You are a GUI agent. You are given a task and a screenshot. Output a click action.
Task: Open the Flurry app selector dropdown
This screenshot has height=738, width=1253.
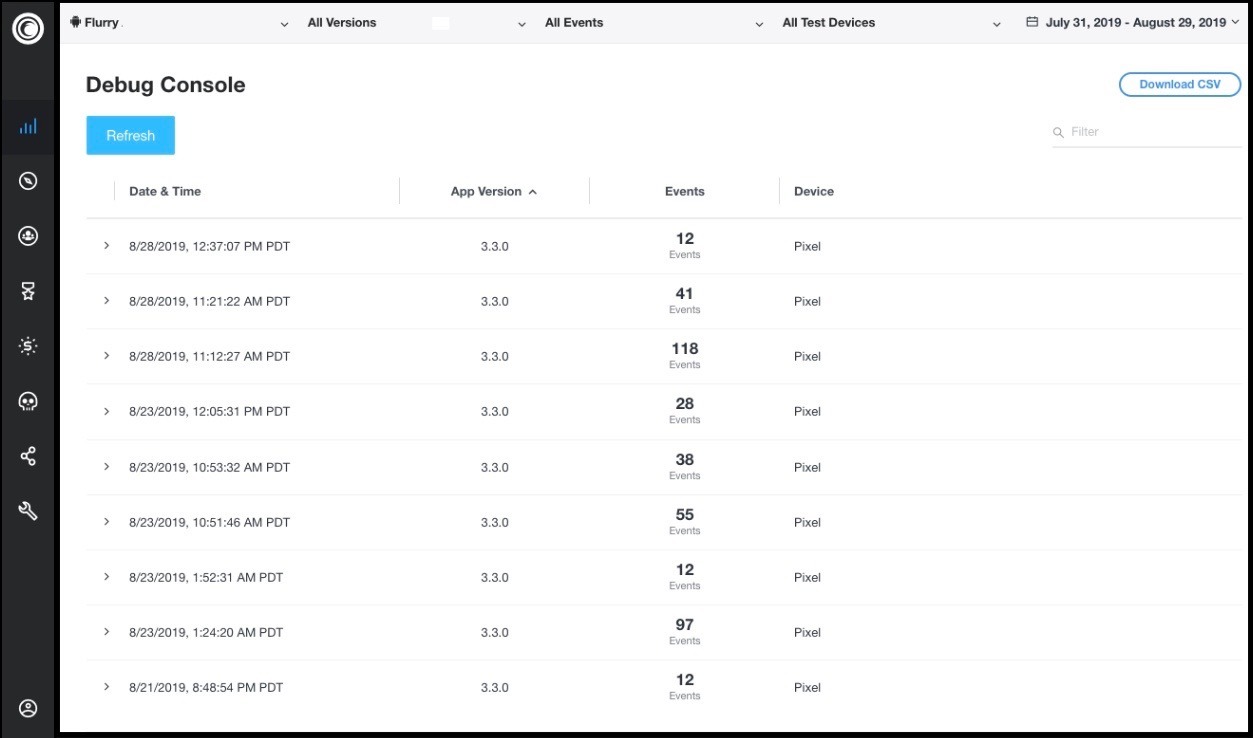click(x=178, y=23)
